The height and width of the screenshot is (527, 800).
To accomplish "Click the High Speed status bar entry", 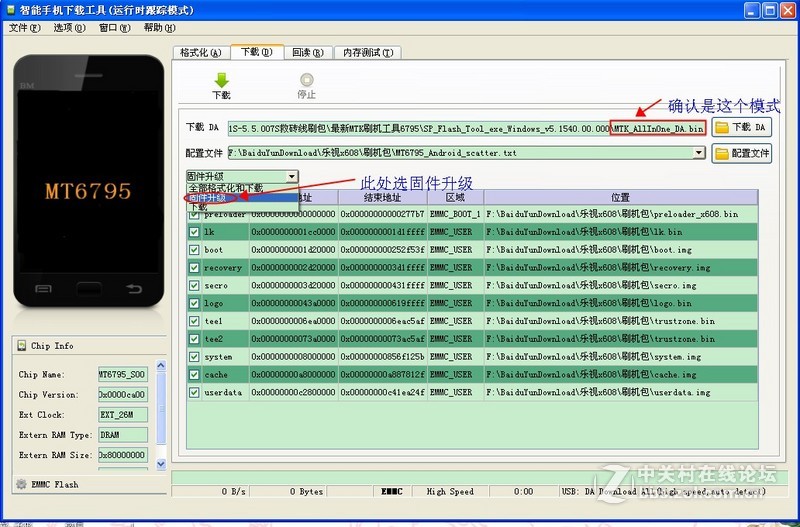I will point(450,491).
